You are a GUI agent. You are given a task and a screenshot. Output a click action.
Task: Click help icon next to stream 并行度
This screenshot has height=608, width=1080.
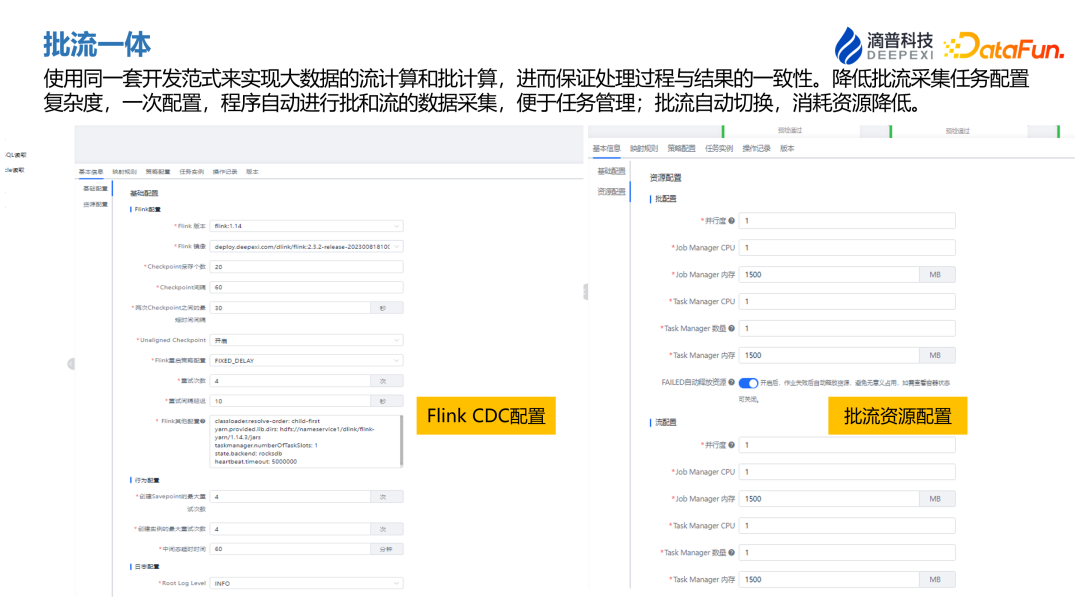(x=731, y=445)
